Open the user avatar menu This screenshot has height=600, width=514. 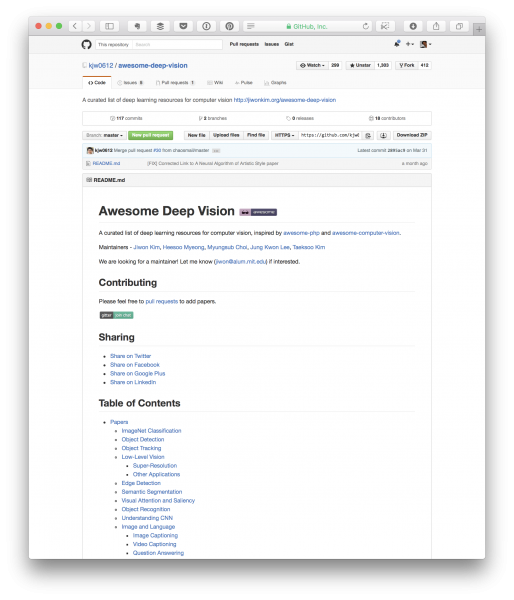click(425, 44)
